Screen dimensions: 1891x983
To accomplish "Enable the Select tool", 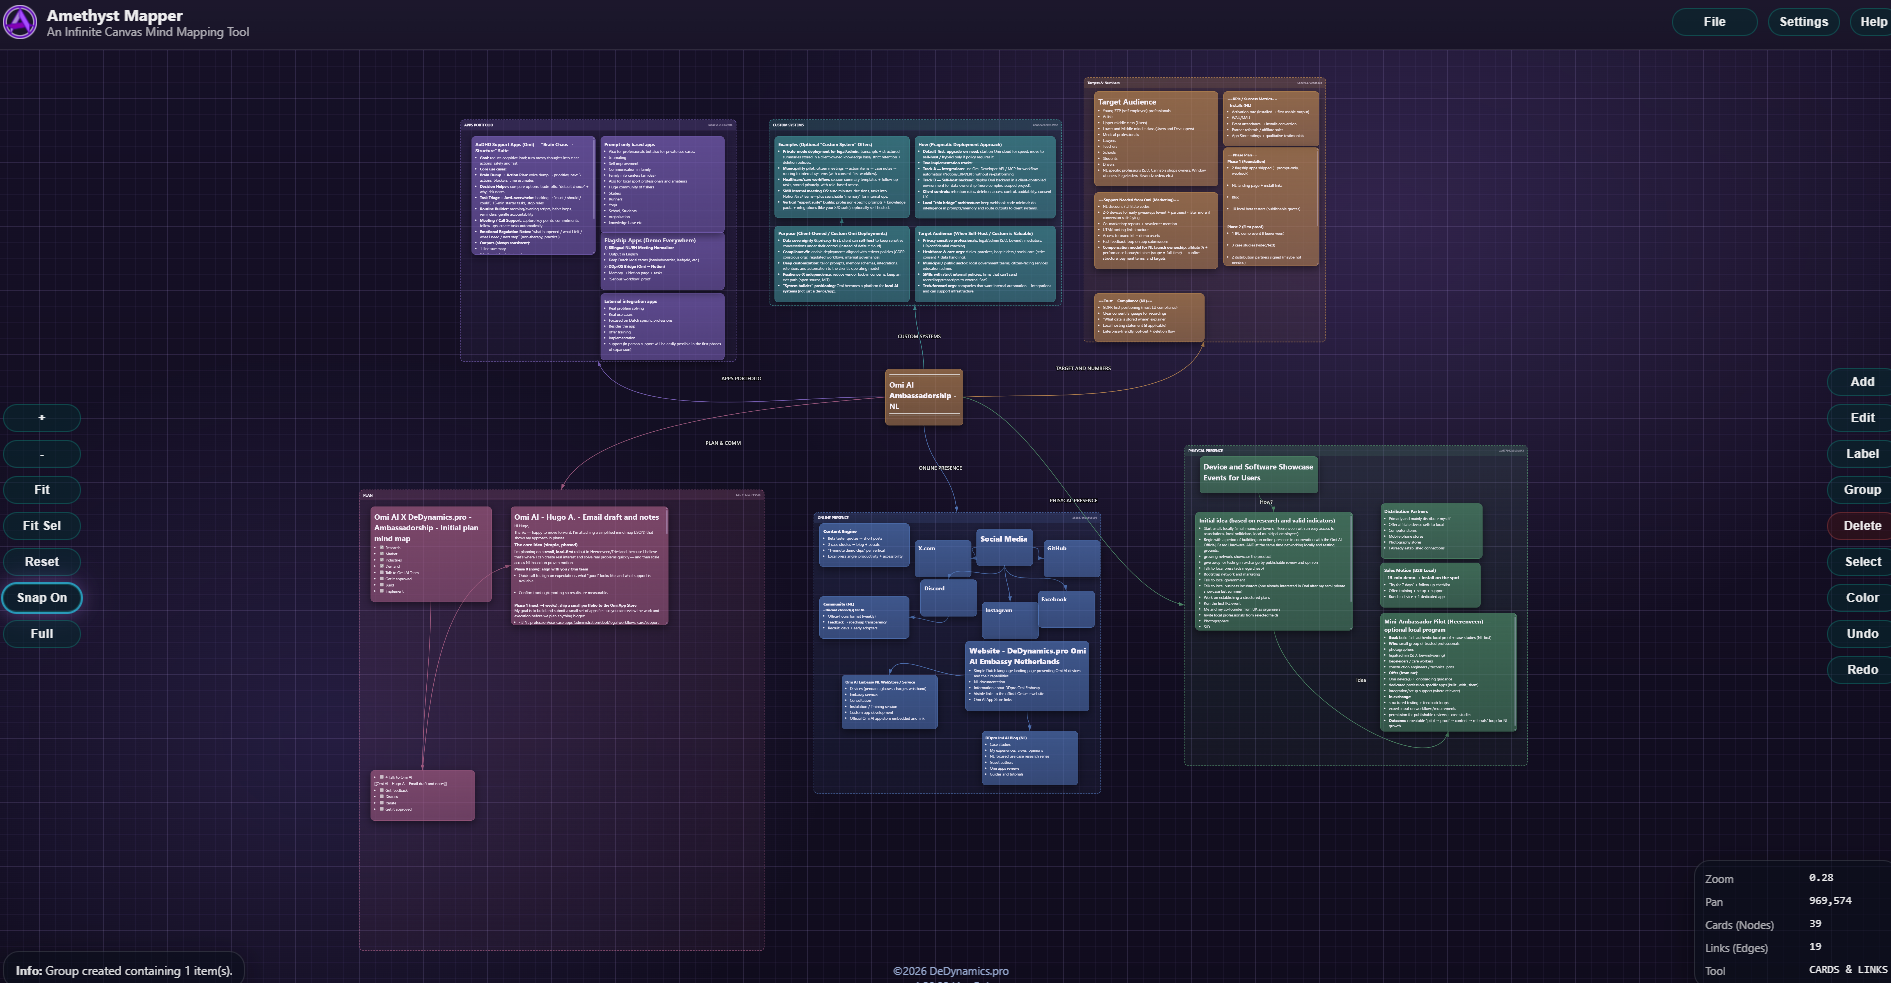I will point(1862,562).
